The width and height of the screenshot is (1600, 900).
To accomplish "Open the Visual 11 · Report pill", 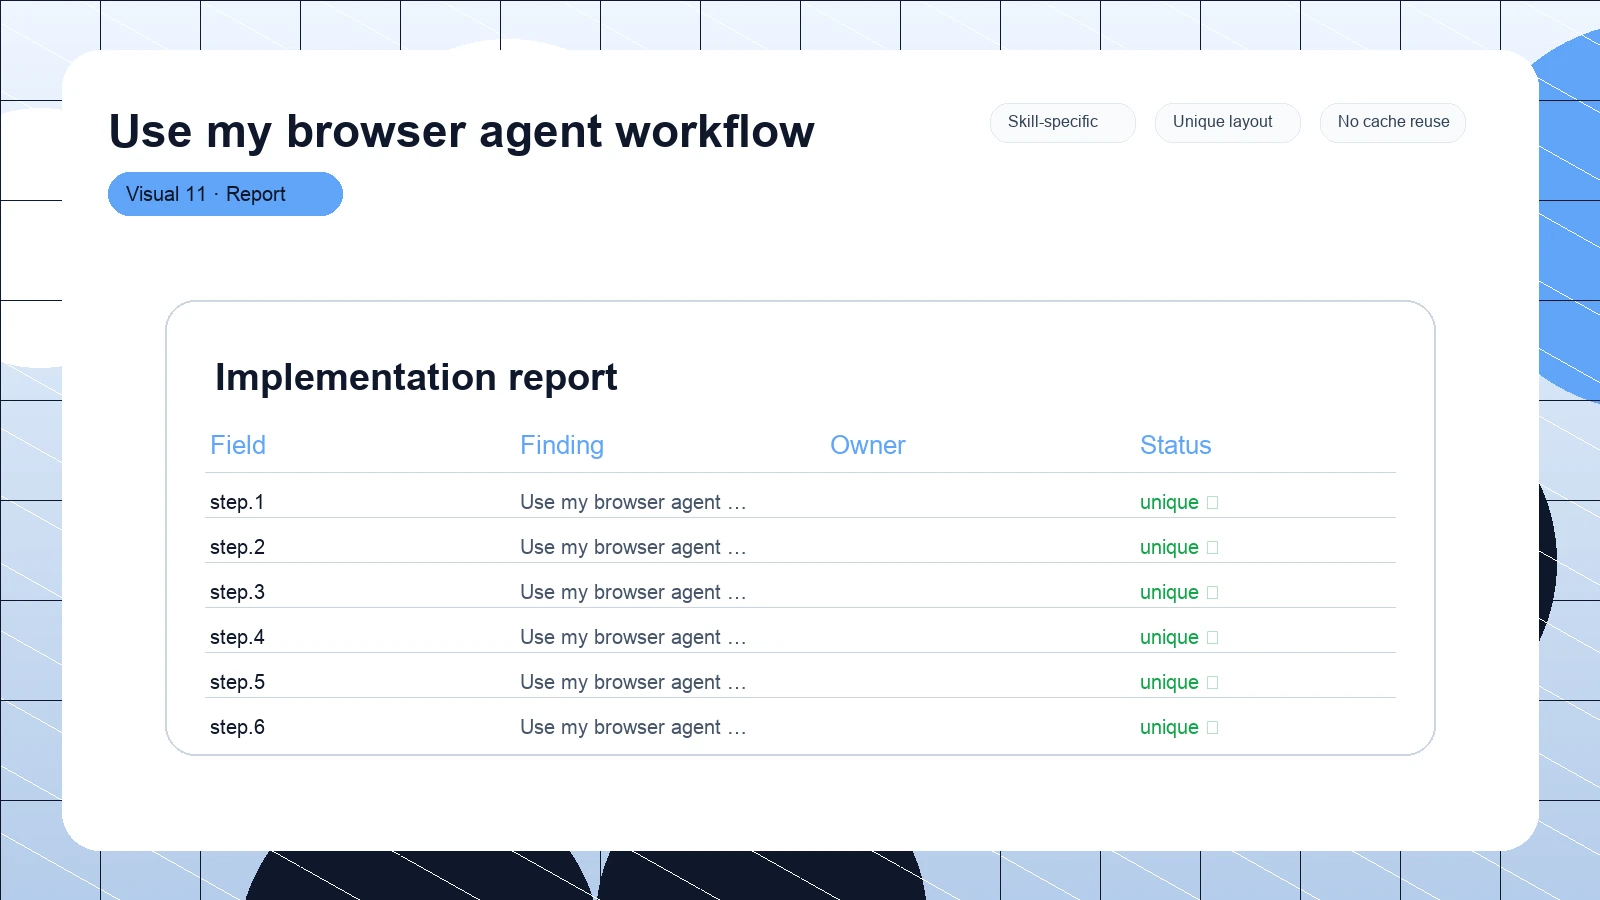I will coord(225,194).
